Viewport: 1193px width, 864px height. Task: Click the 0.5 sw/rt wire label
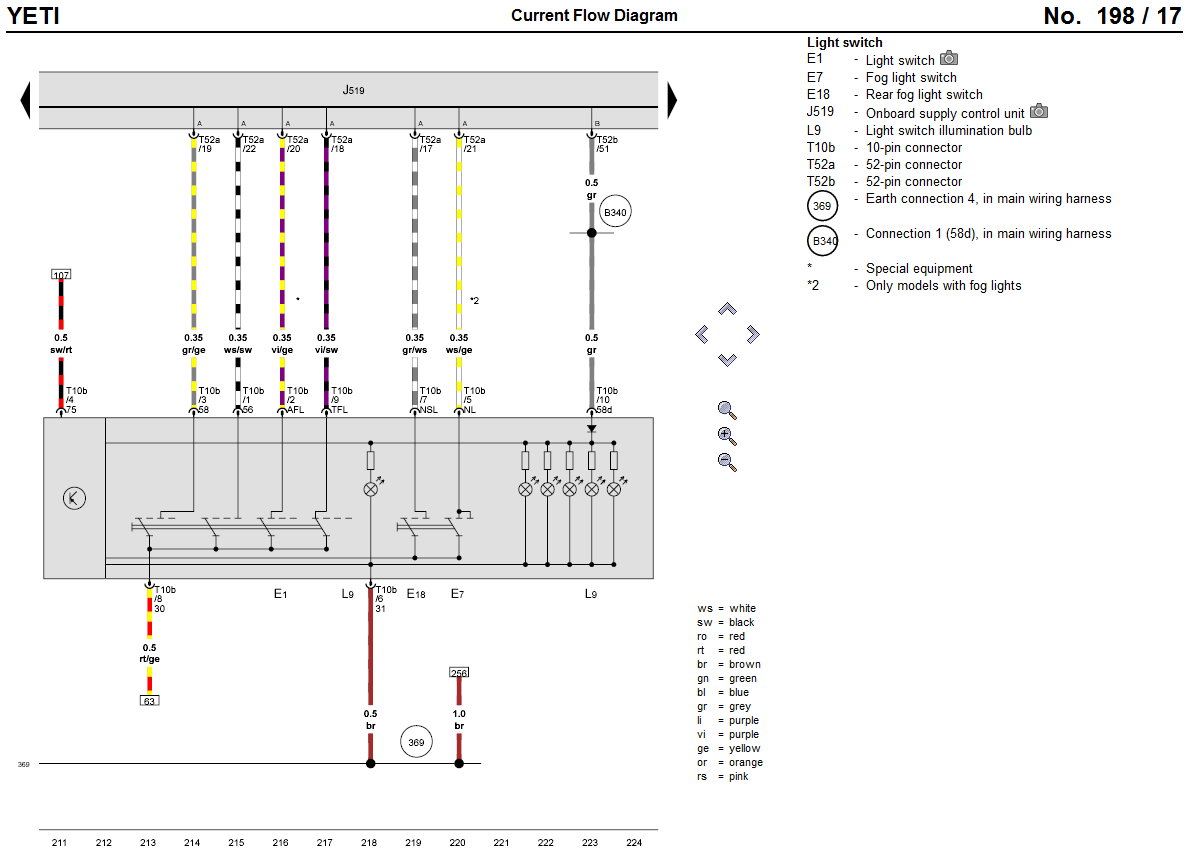tap(61, 344)
